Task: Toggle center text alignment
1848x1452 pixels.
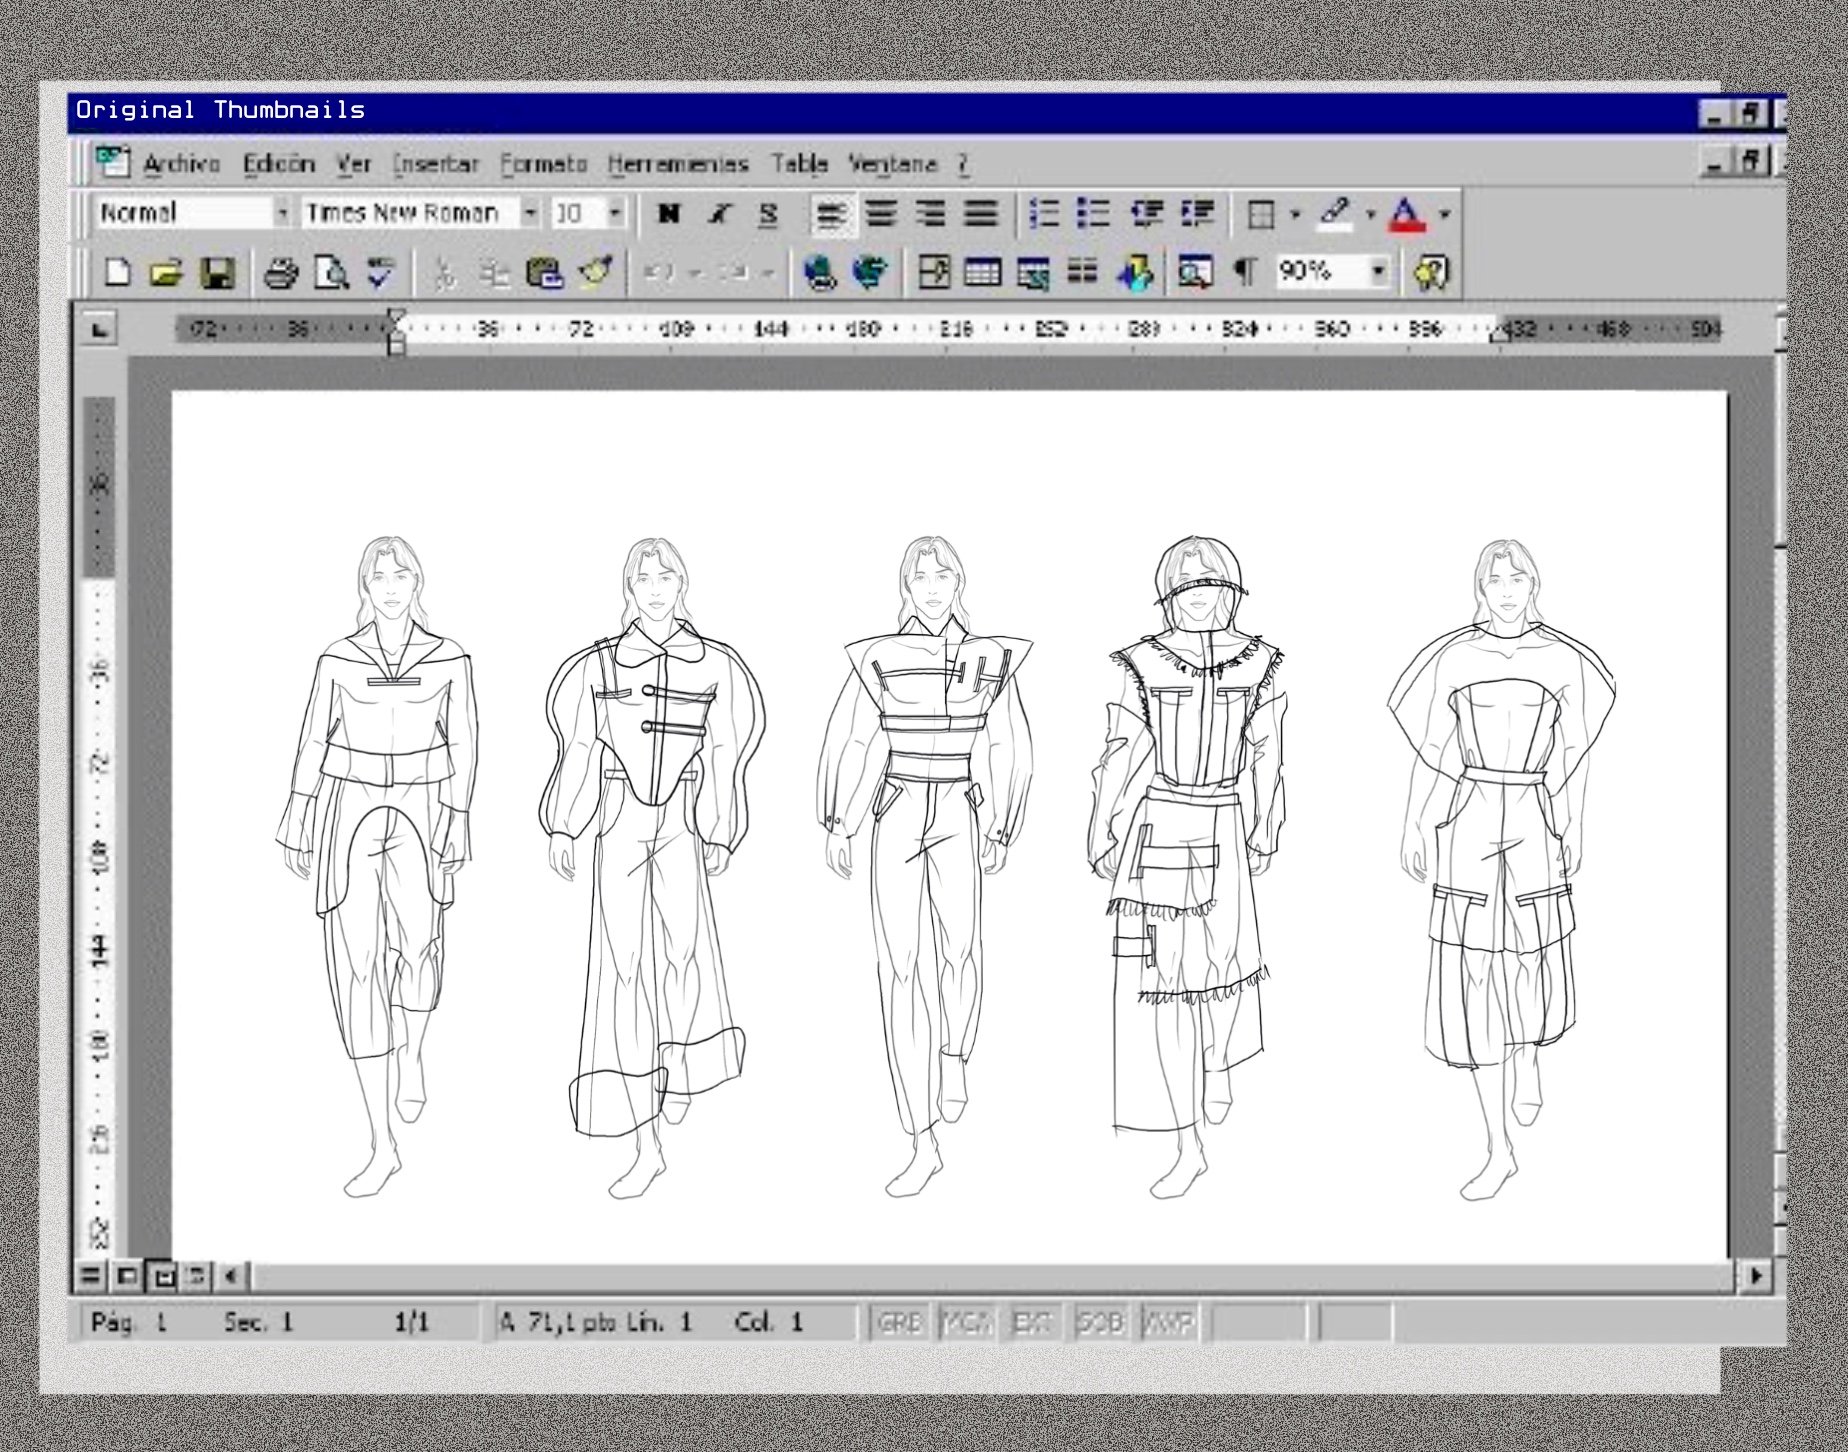Action: coord(881,213)
